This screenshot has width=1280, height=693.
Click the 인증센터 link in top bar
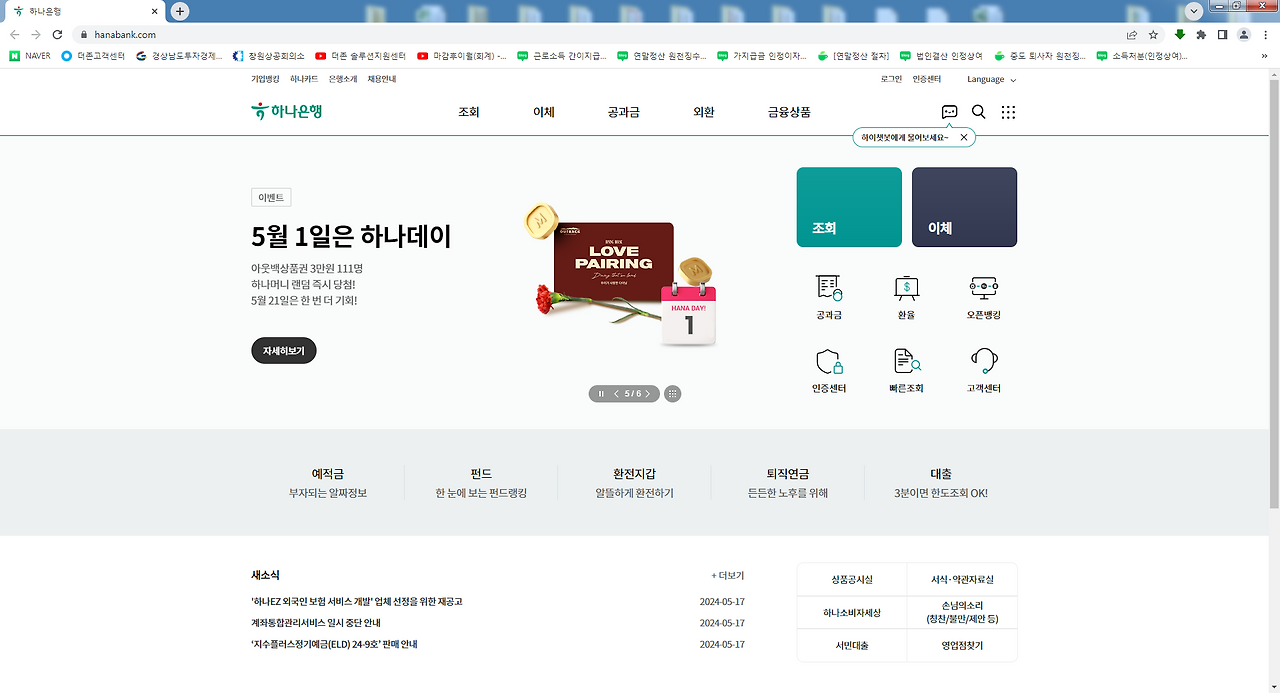[927, 79]
